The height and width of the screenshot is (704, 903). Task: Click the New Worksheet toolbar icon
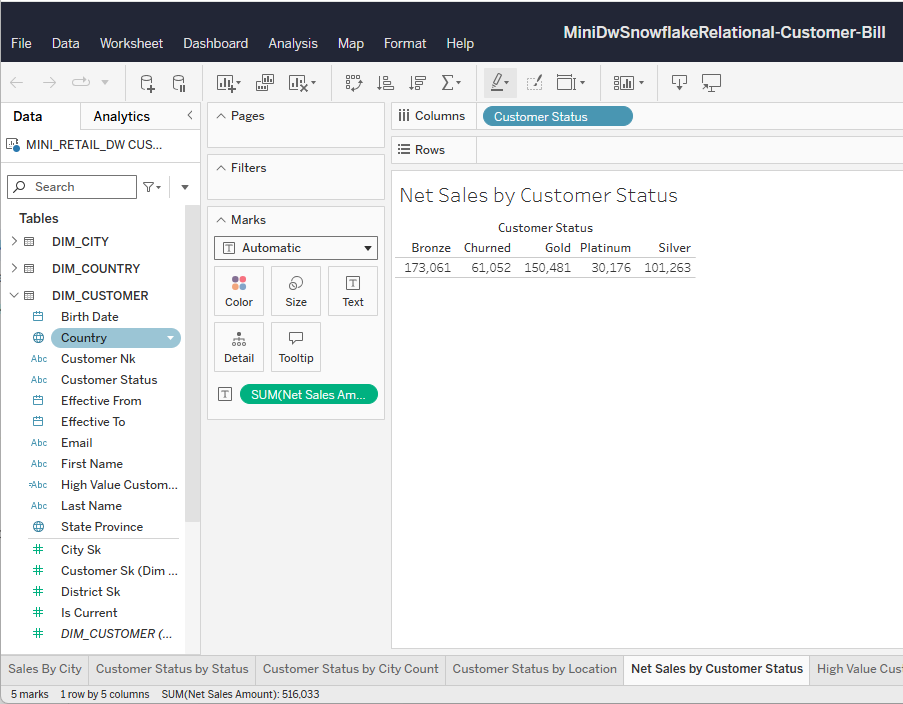[x=226, y=83]
